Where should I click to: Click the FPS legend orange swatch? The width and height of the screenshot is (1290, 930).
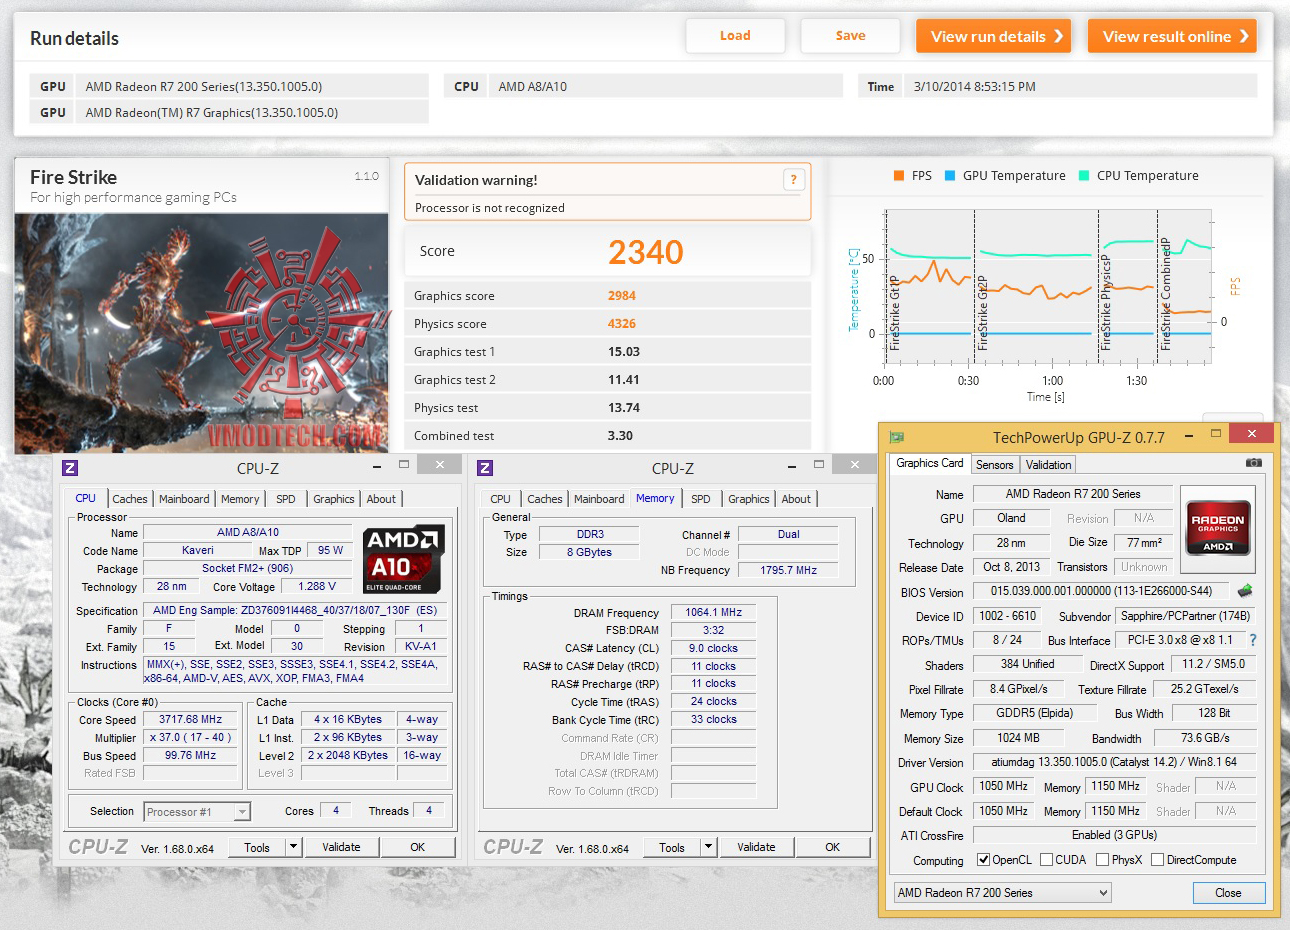(899, 176)
